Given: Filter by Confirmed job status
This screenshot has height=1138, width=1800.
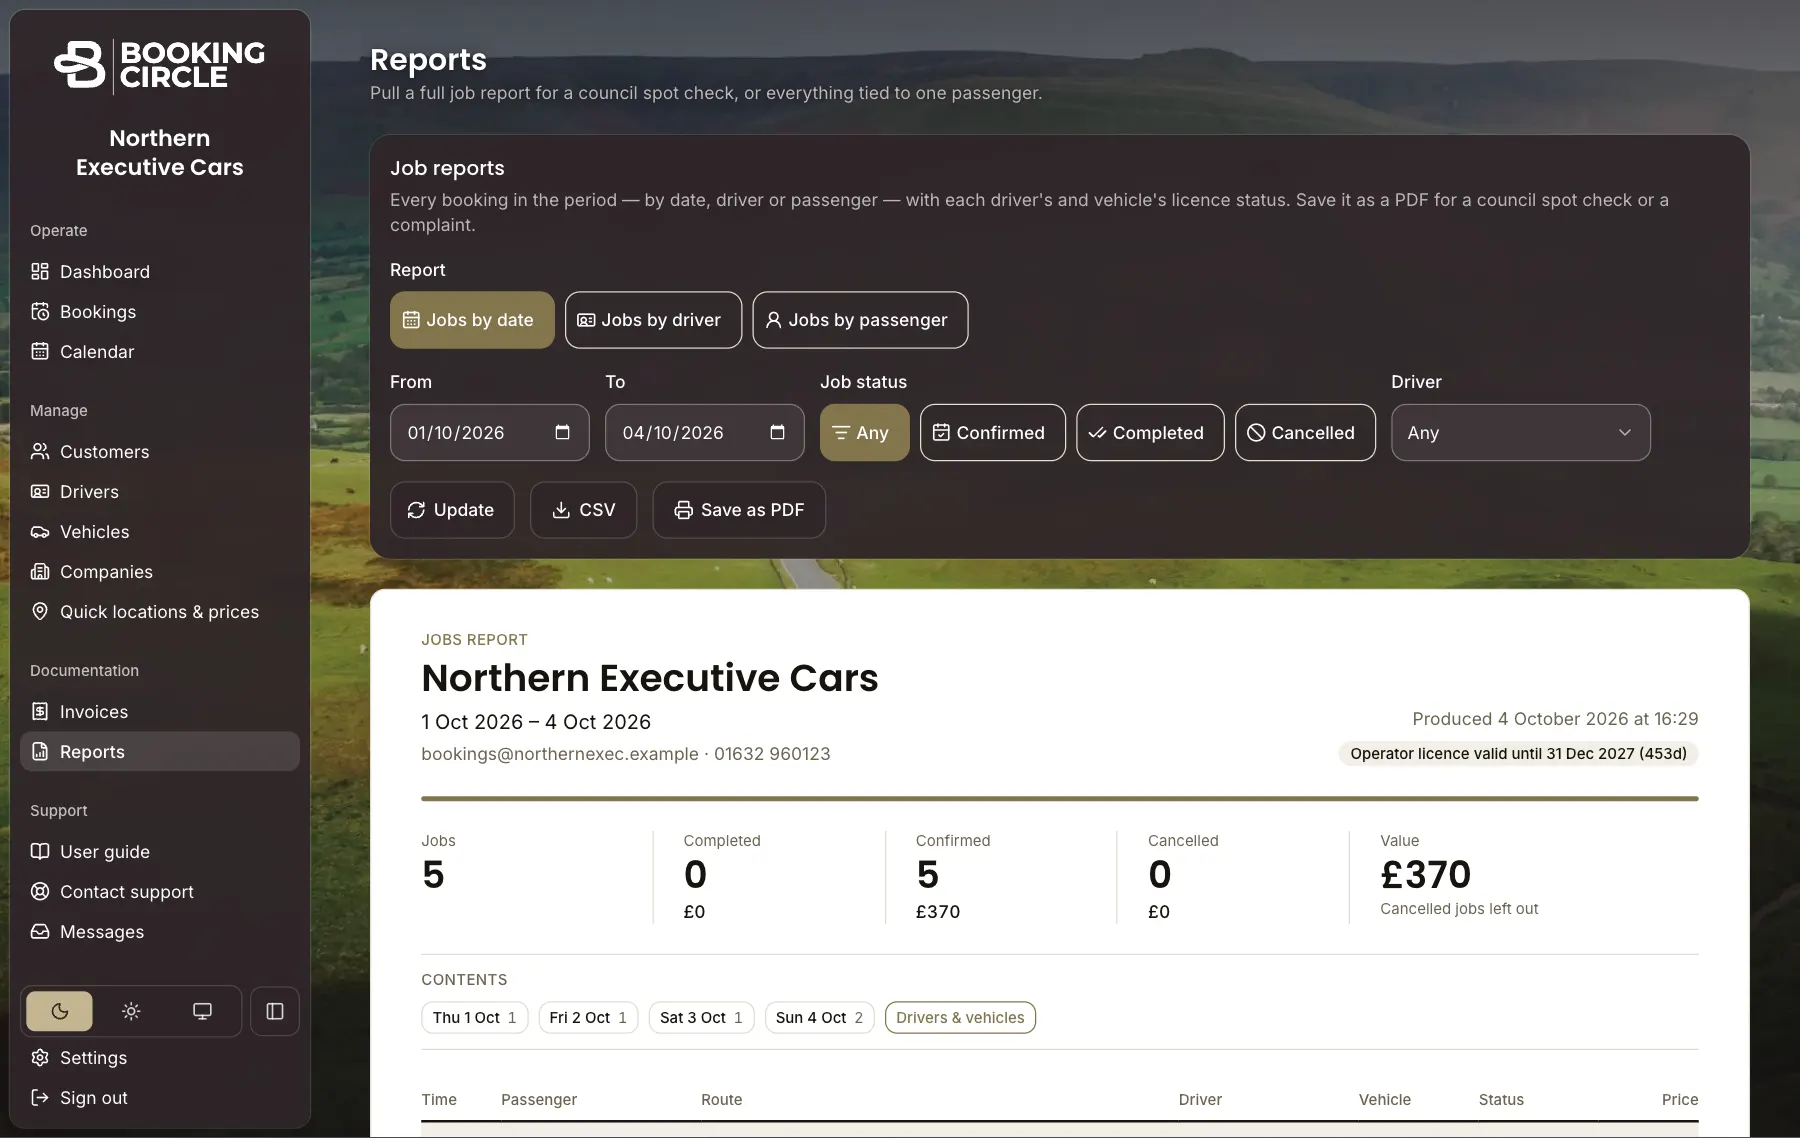Looking at the screenshot, I should [993, 433].
